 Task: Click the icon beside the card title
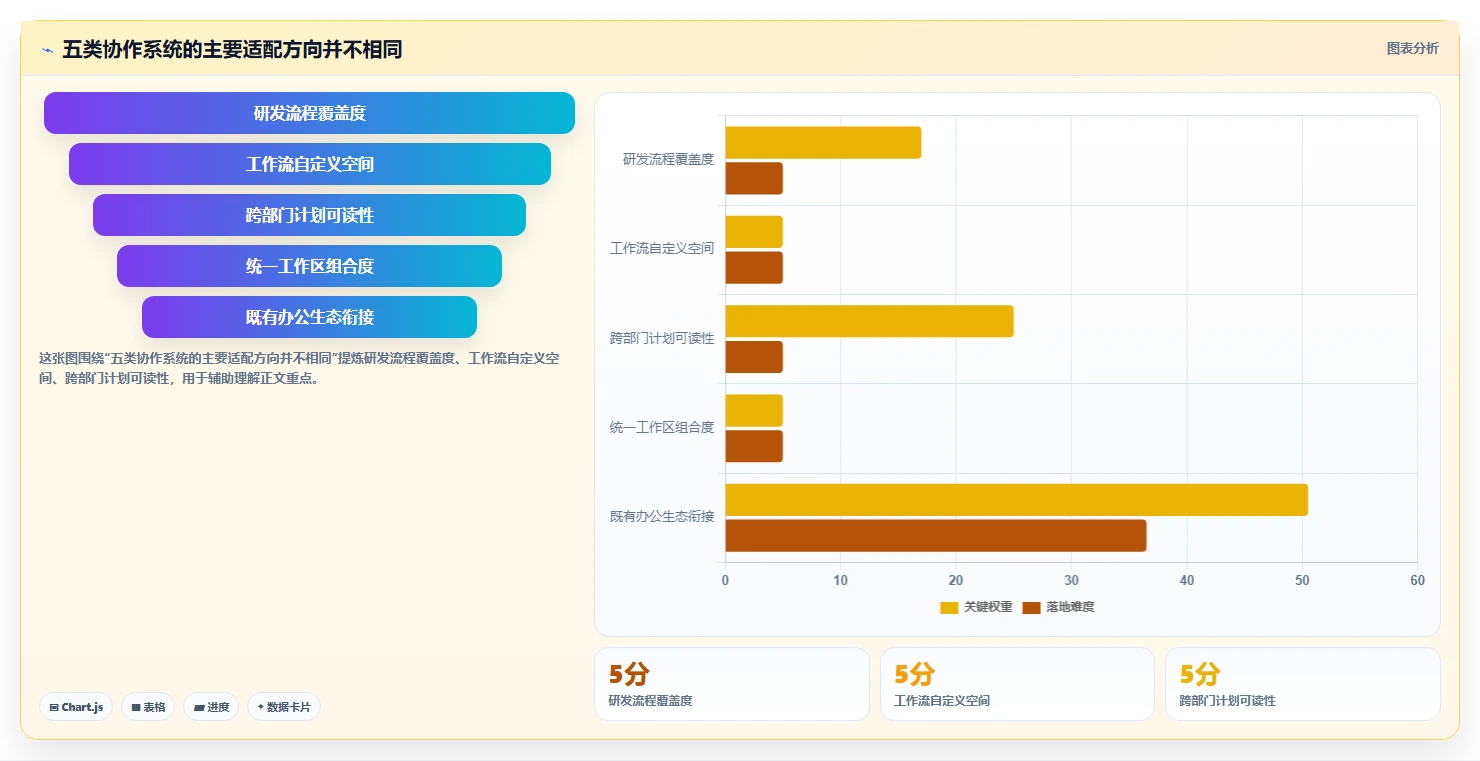click(x=47, y=50)
